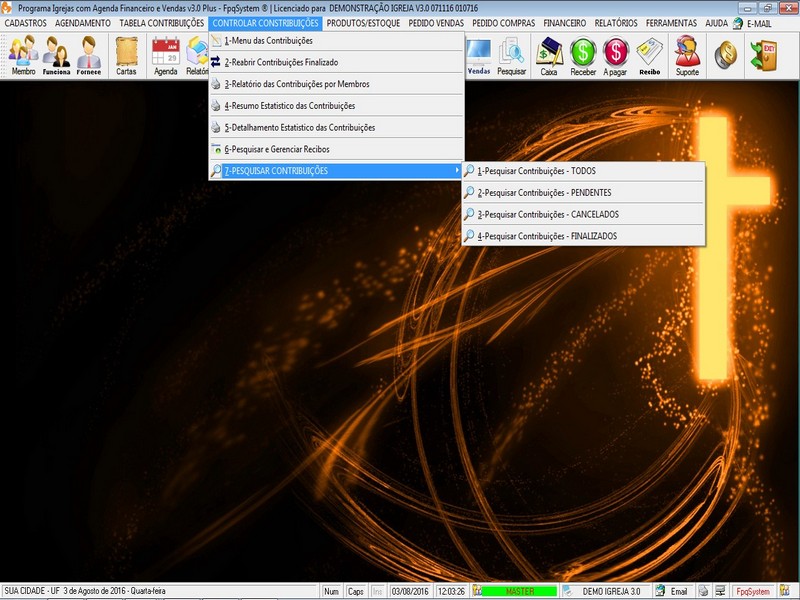The image size is (800, 600).
Task: Choose 4-Pesquisar Contribuições - FINALIZADOS
Action: coord(583,236)
